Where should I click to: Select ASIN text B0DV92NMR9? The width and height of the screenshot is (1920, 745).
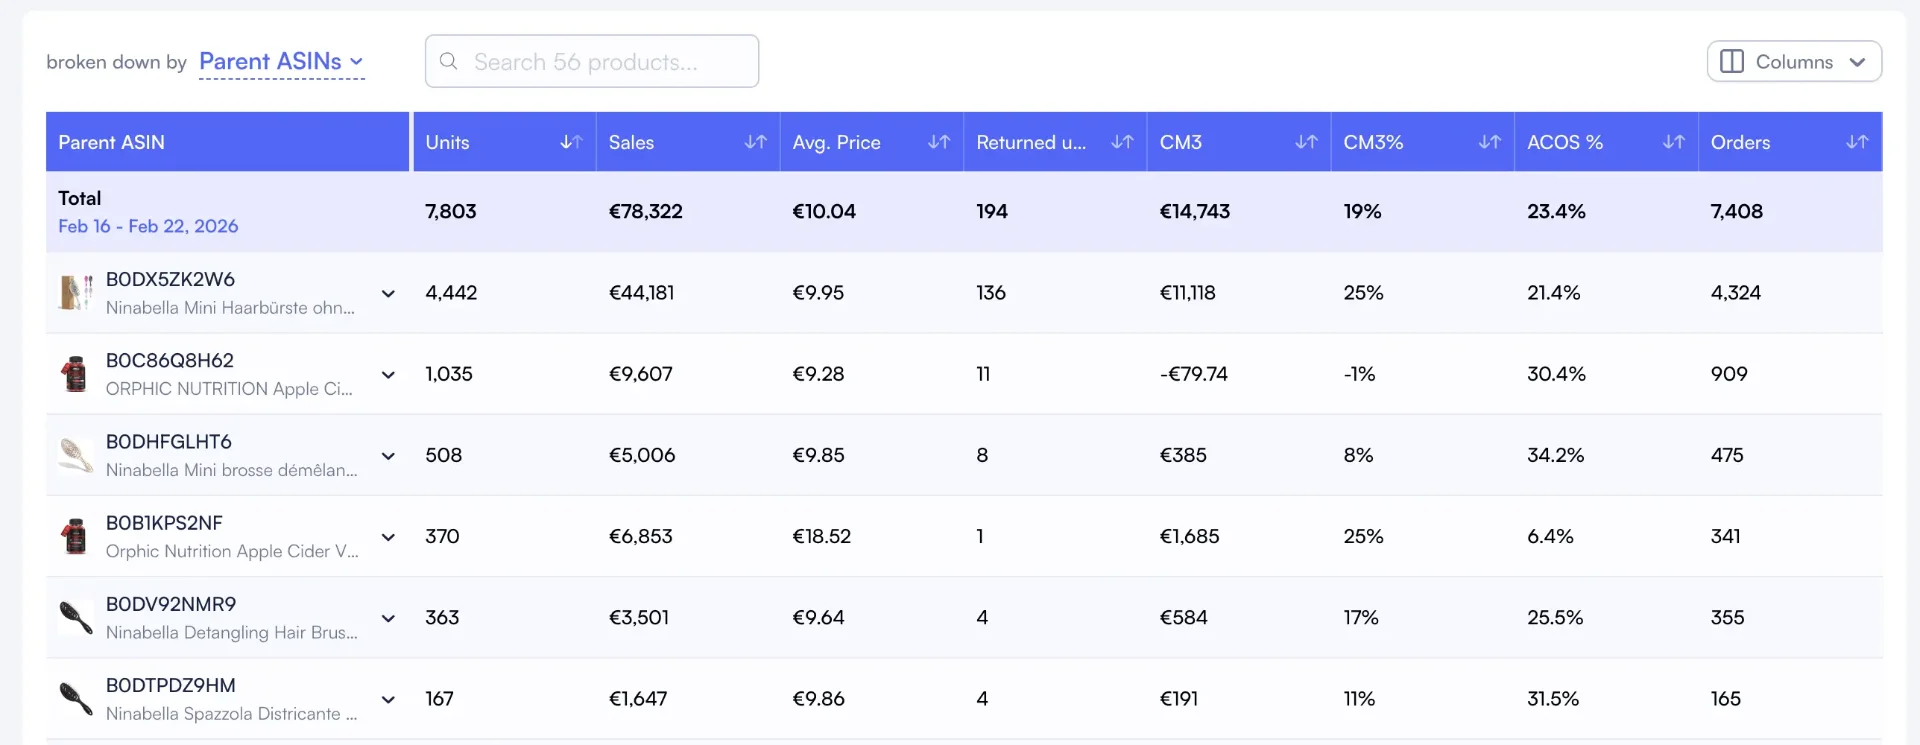pyautogui.click(x=171, y=604)
